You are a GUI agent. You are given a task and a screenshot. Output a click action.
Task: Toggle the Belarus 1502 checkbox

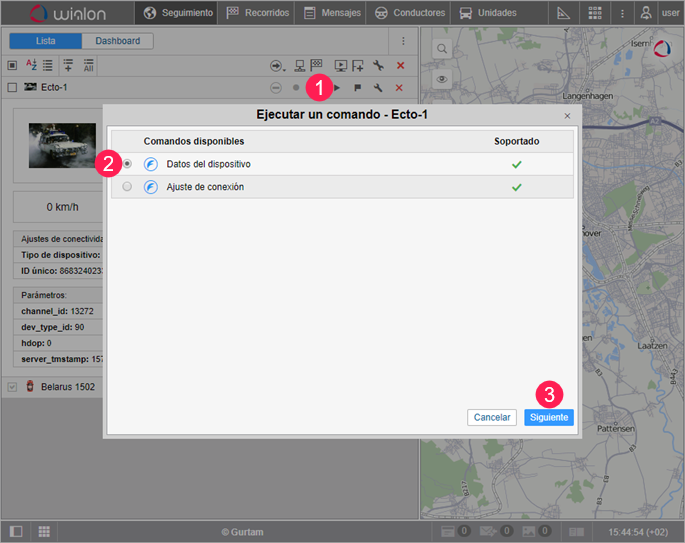[x=12, y=387]
